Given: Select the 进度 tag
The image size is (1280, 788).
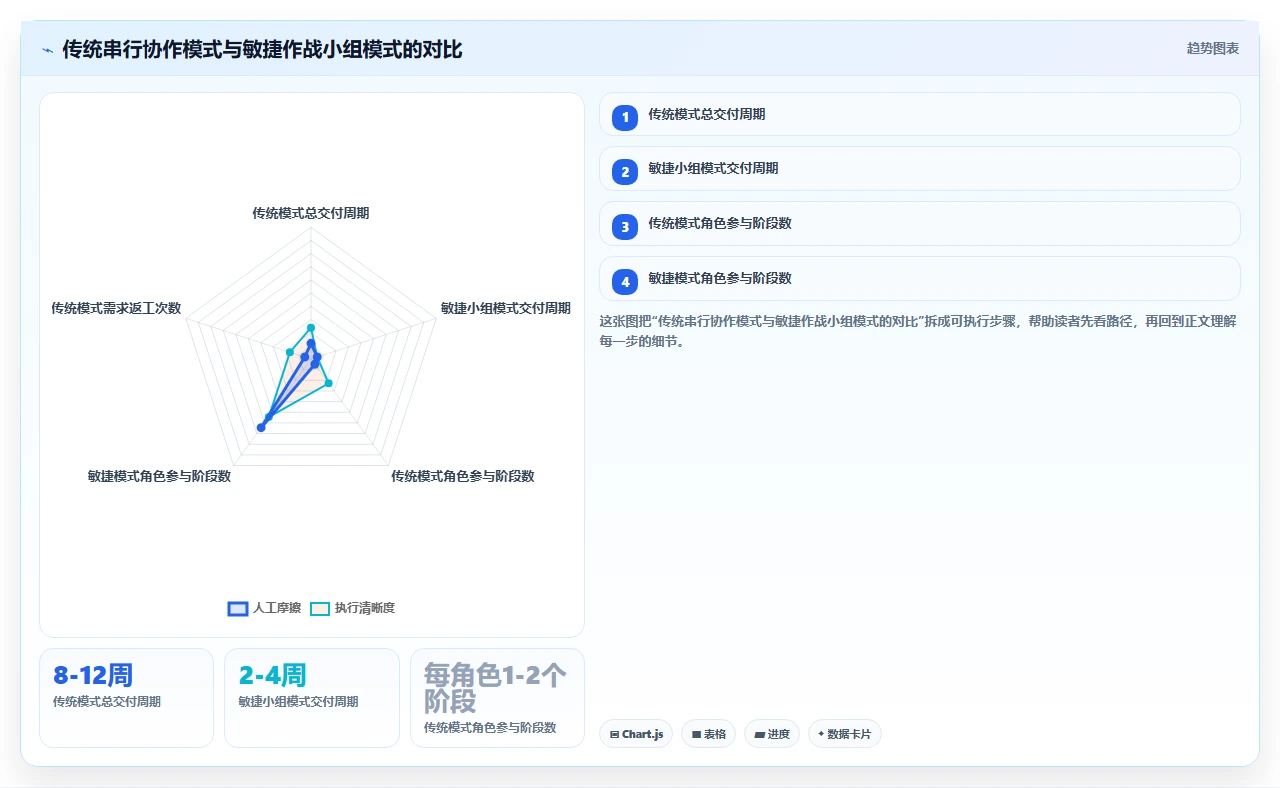Looking at the screenshot, I should tap(771, 734).
